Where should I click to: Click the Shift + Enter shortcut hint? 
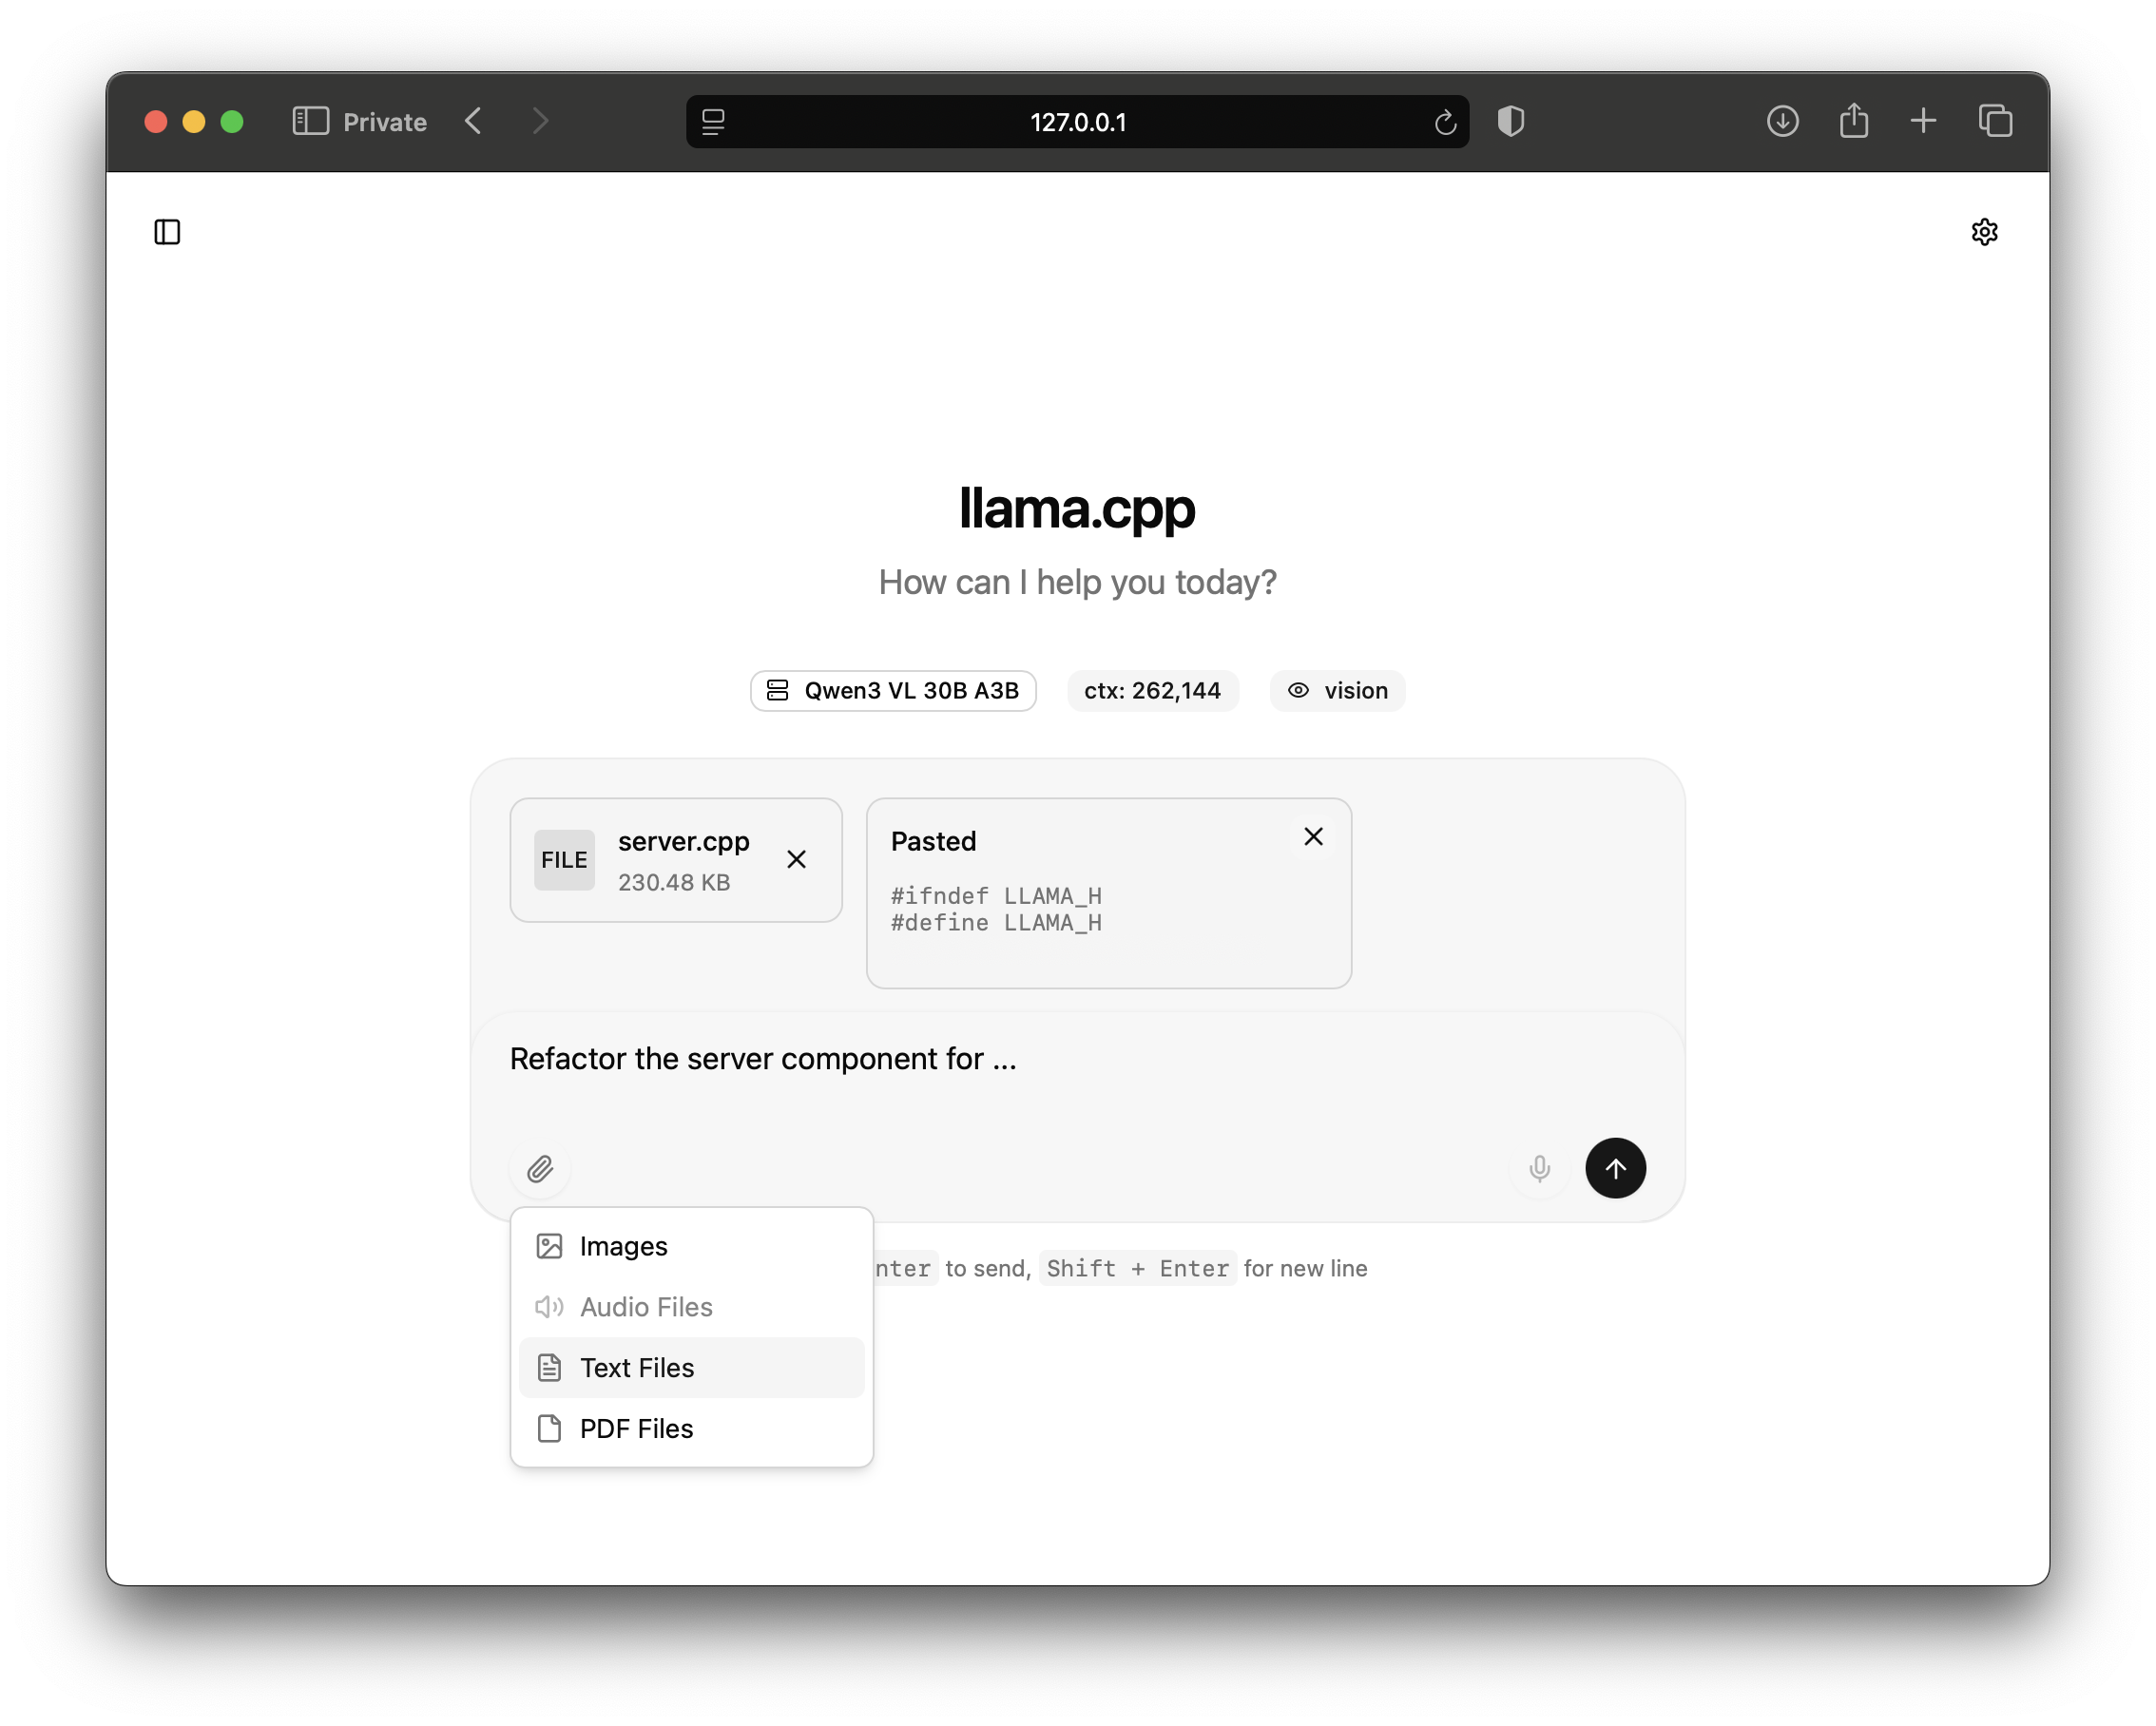click(1137, 1268)
